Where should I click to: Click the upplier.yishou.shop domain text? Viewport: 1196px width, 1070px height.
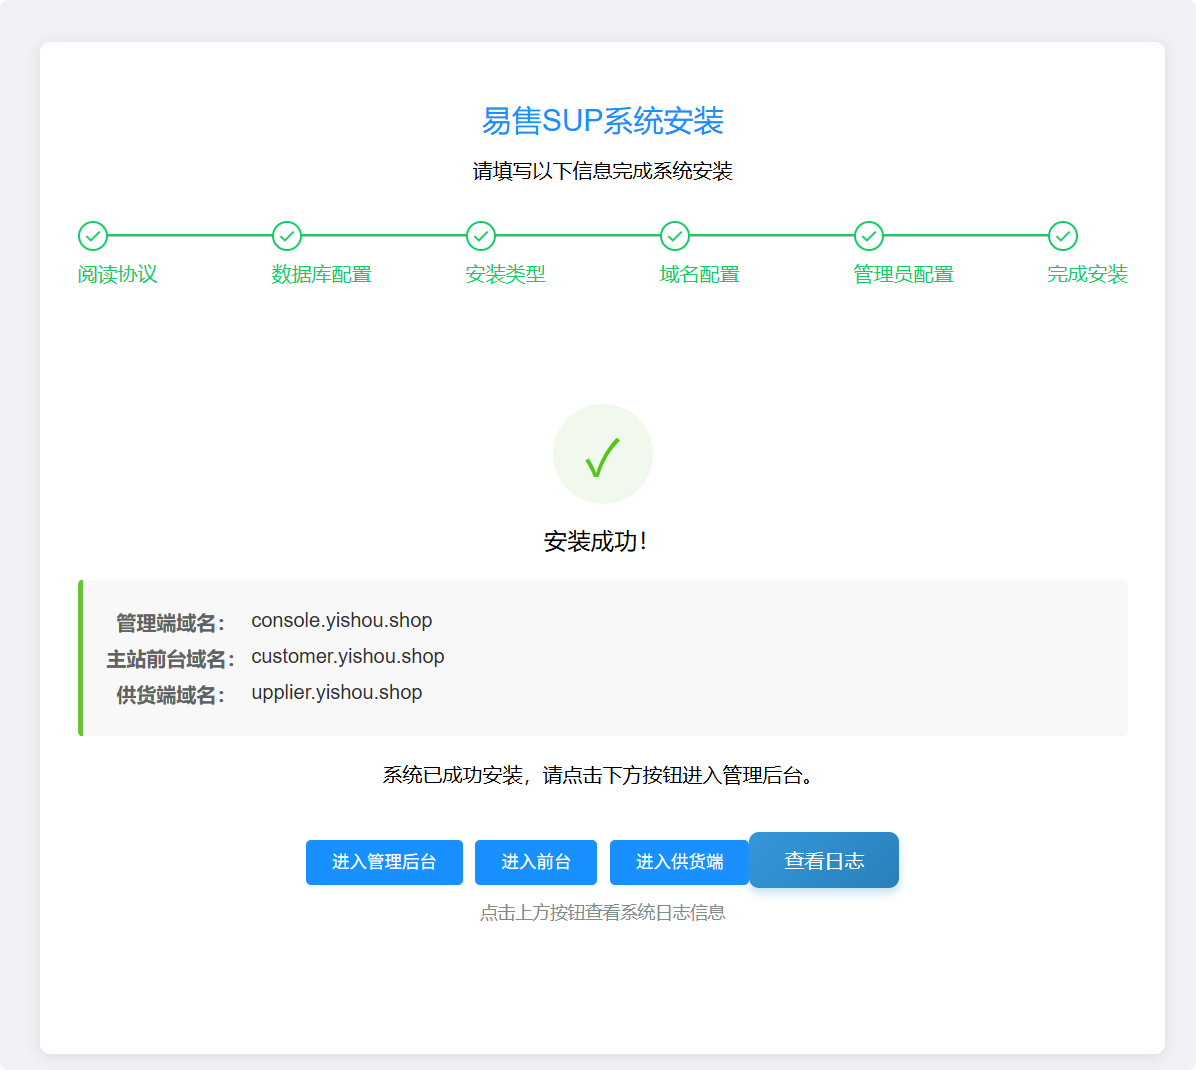coord(337,692)
